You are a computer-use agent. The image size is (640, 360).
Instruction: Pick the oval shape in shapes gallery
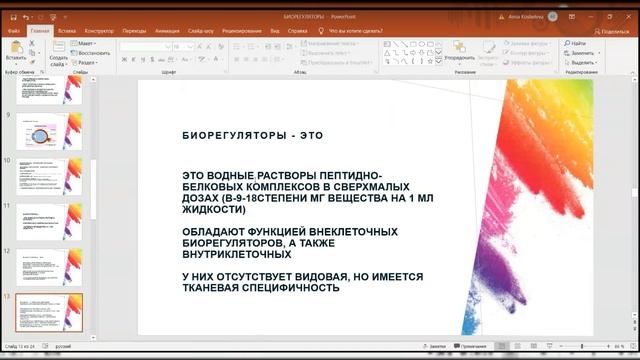(x=422, y=44)
